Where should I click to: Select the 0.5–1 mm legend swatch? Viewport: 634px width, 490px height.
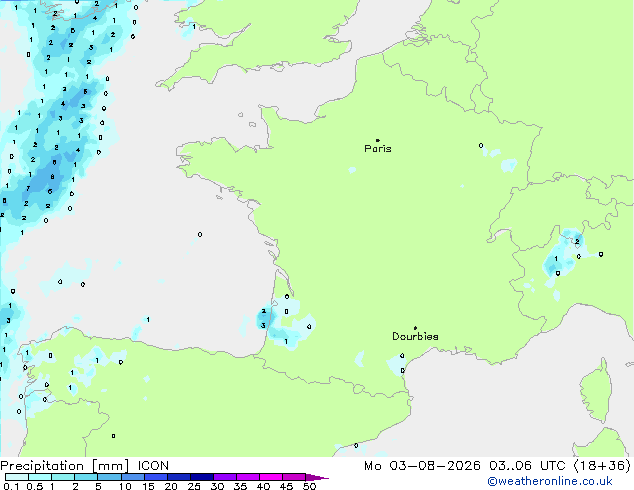(40, 477)
